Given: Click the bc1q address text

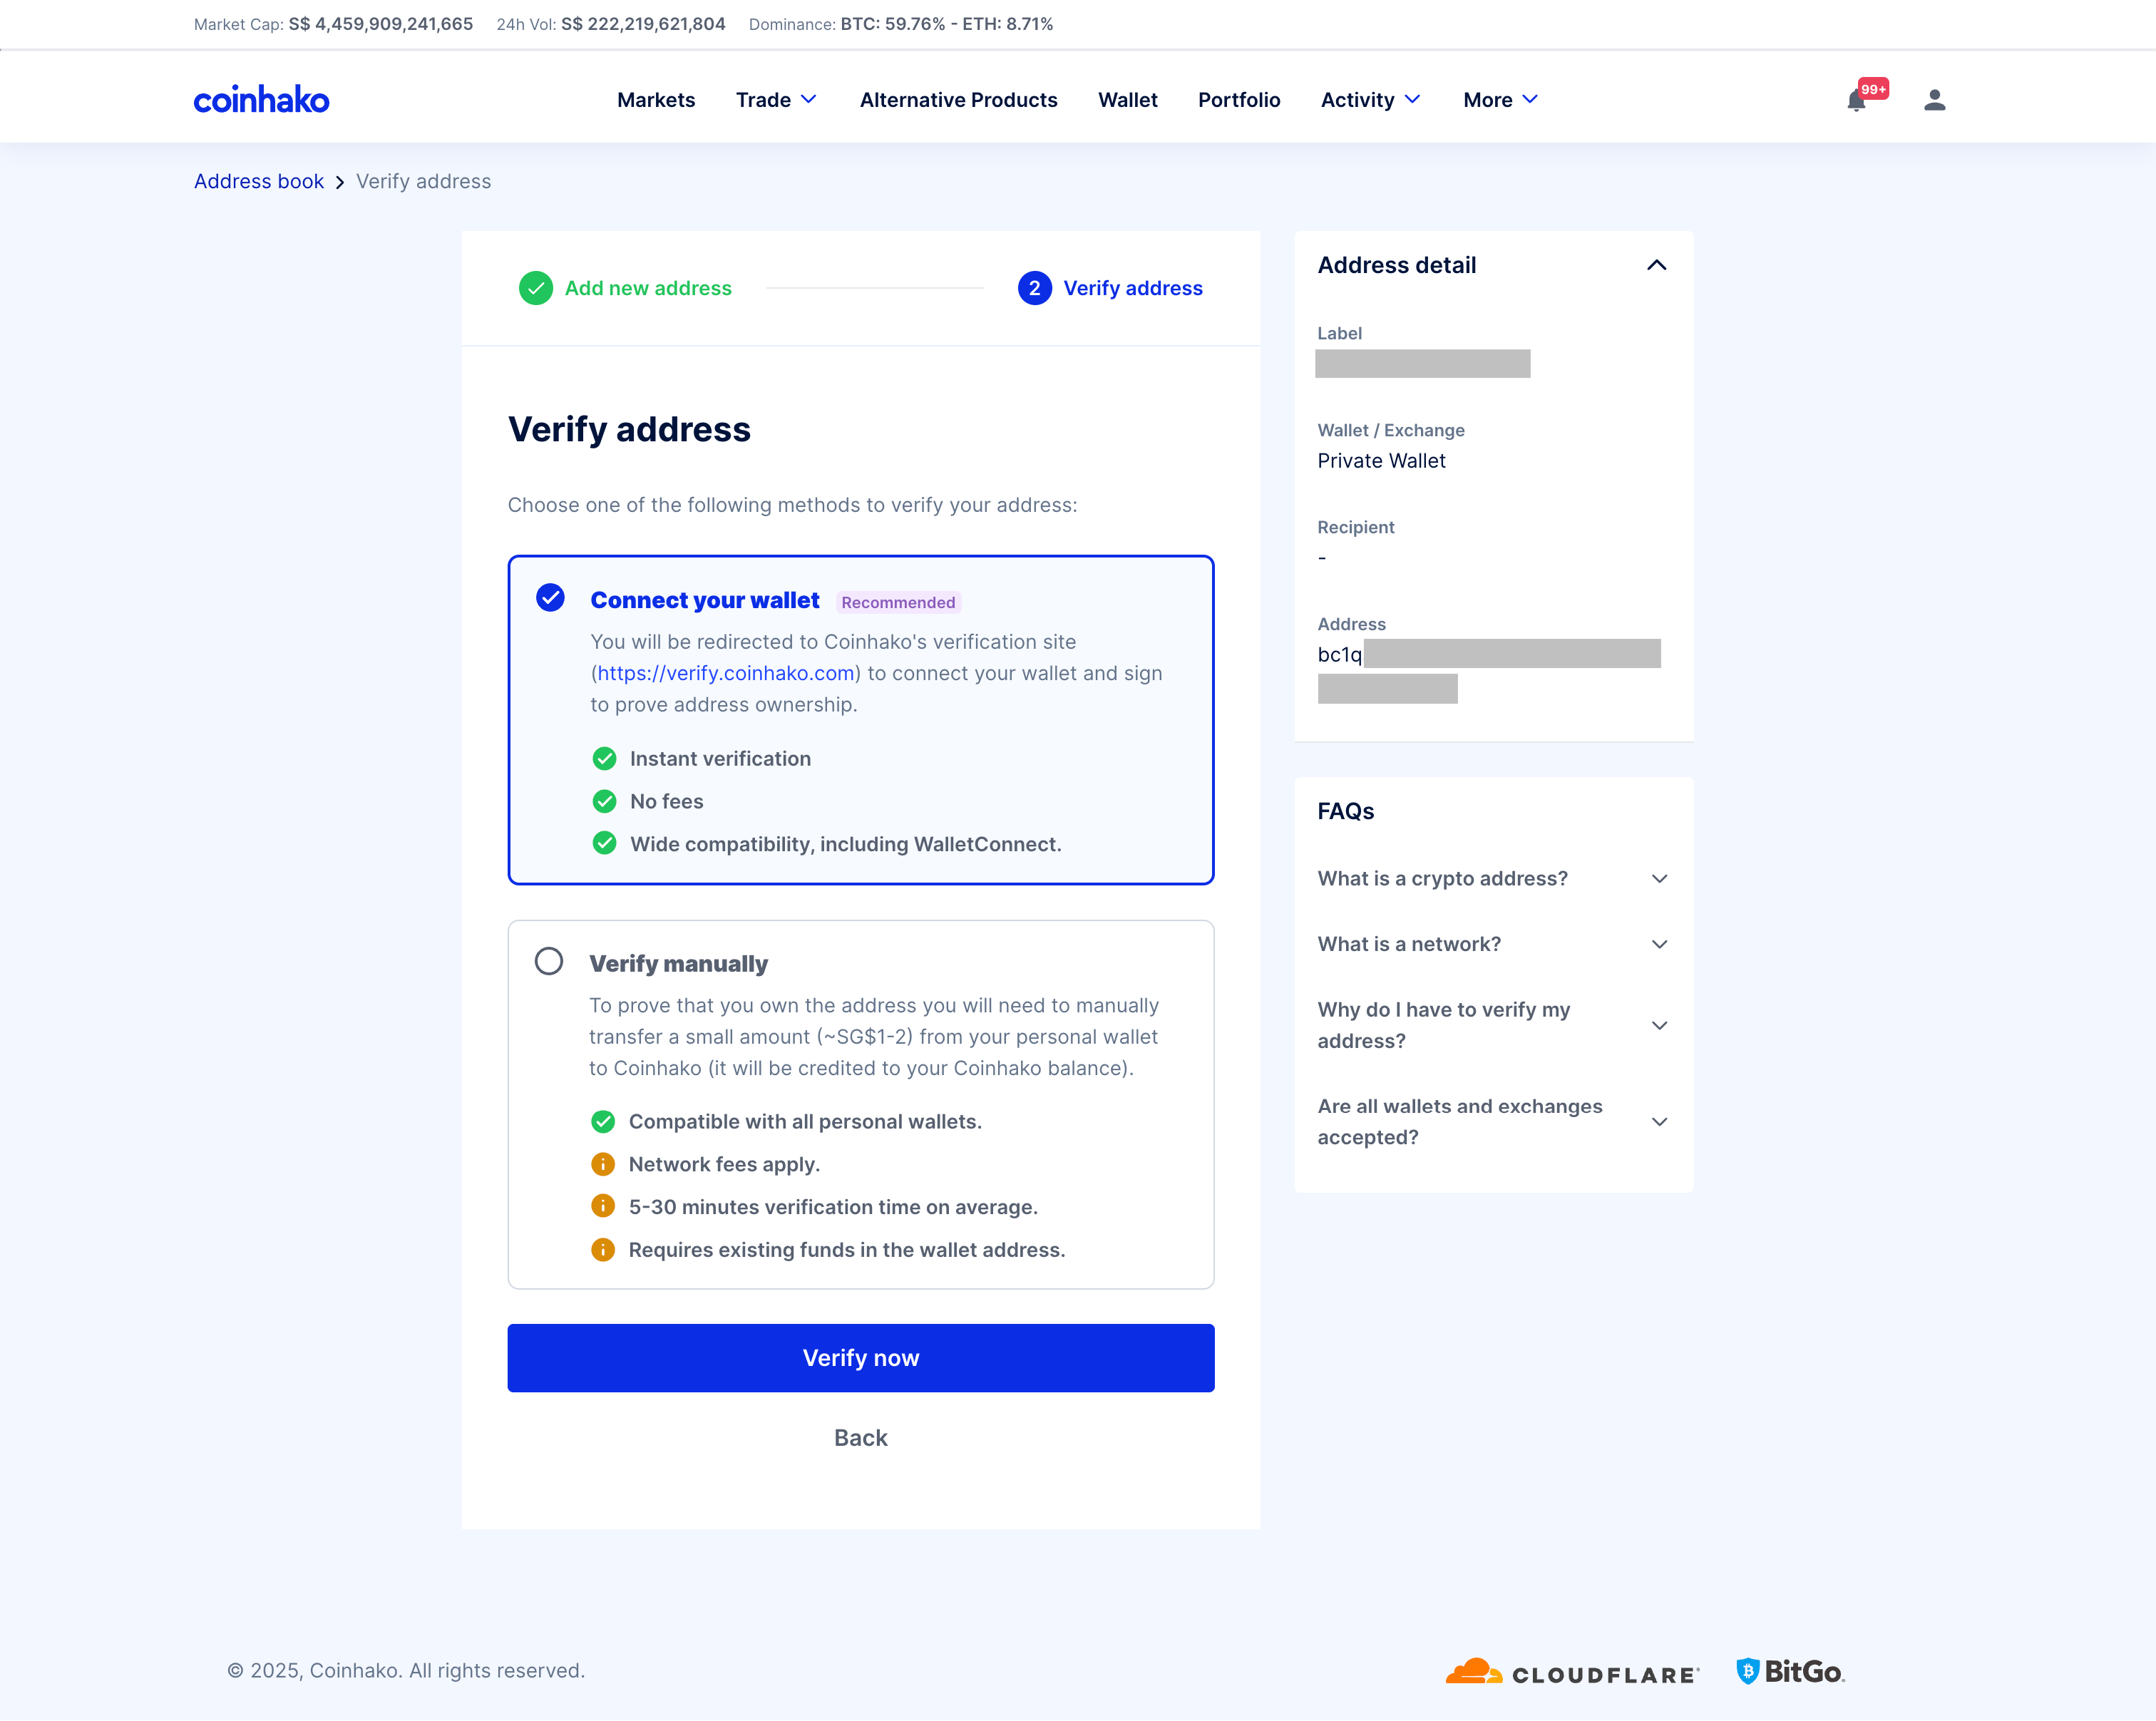Looking at the screenshot, I should 1339,655.
